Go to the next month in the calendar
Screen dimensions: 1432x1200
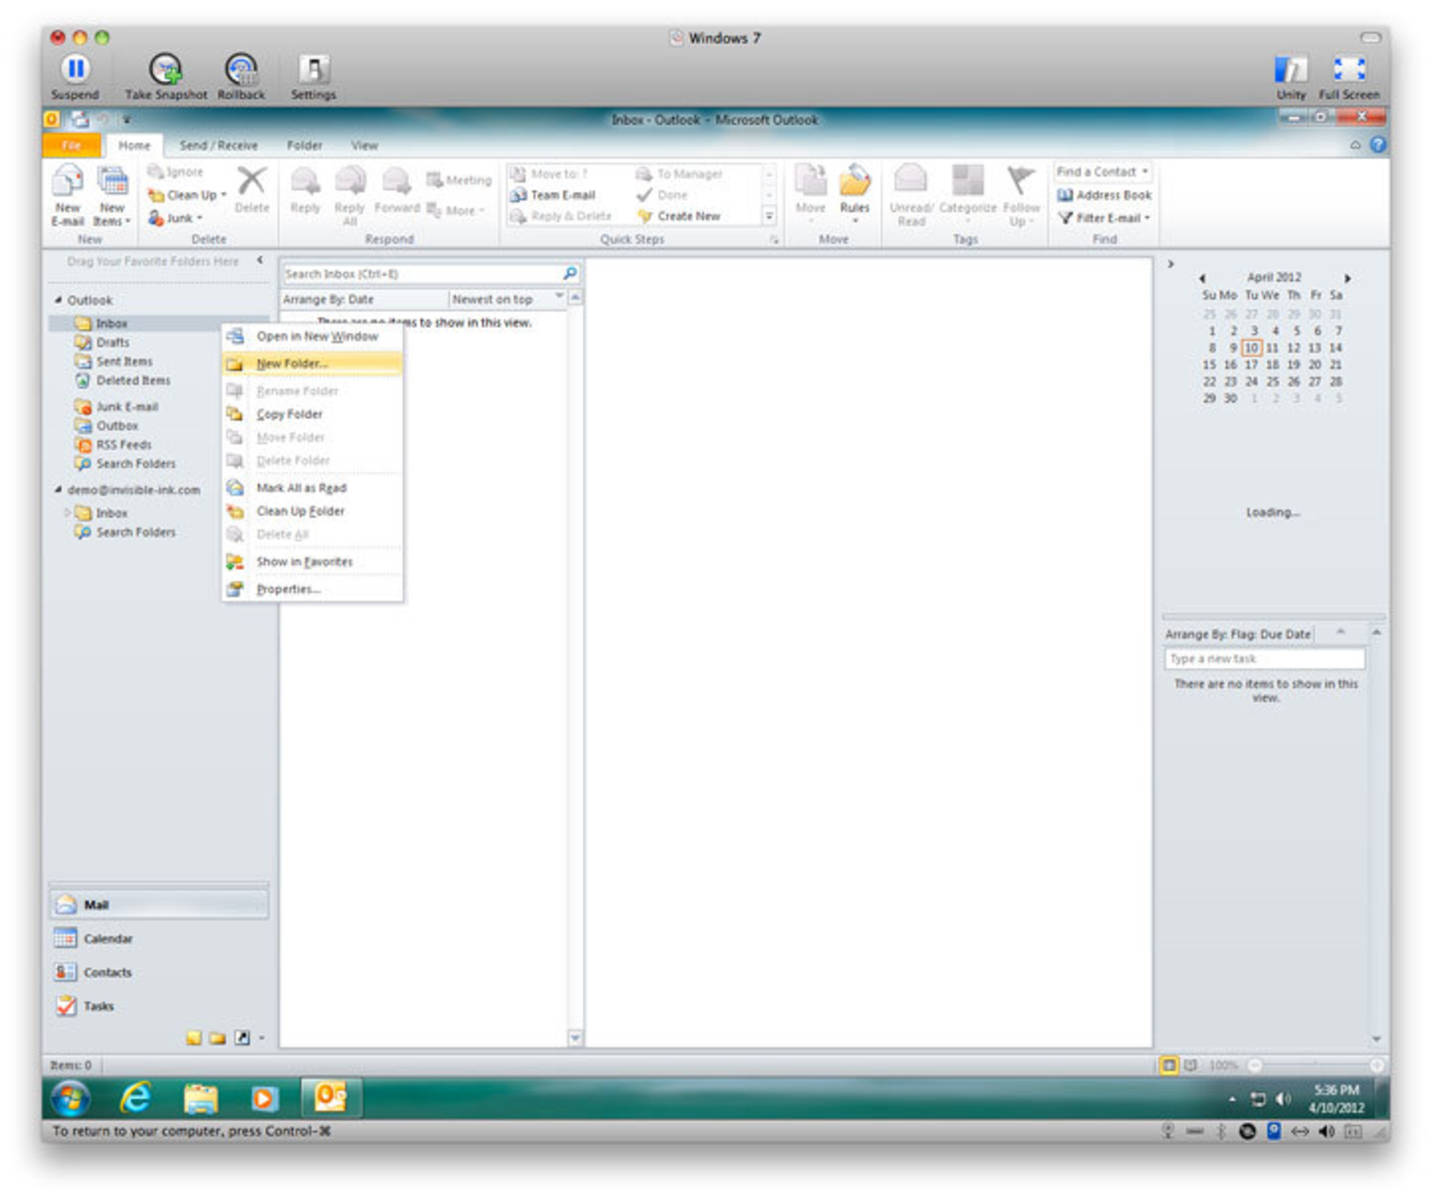1347,278
